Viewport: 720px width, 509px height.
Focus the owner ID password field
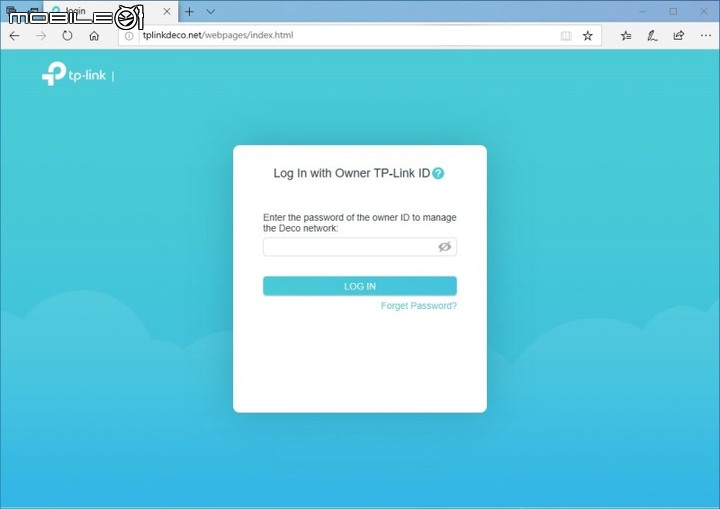click(x=360, y=247)
